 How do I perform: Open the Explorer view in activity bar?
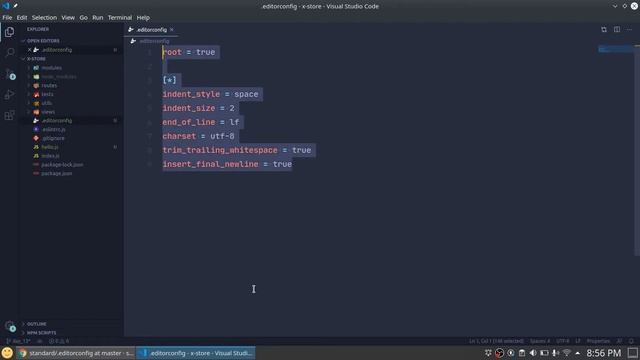9,32
